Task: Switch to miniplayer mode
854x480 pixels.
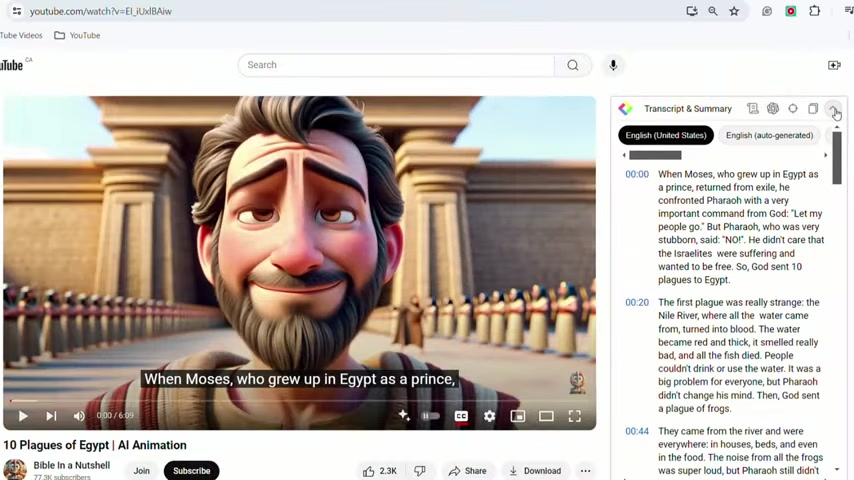Action: [517, 416]
